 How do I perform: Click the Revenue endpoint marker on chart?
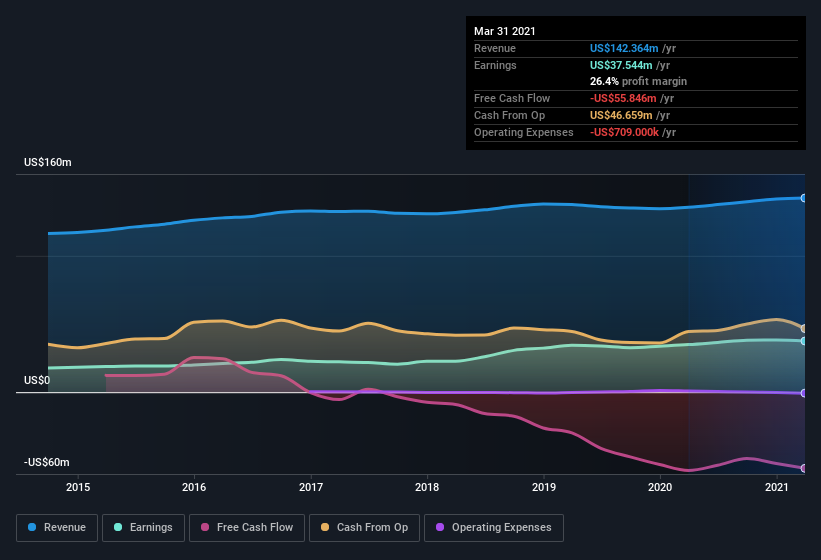tap(804, 198)
